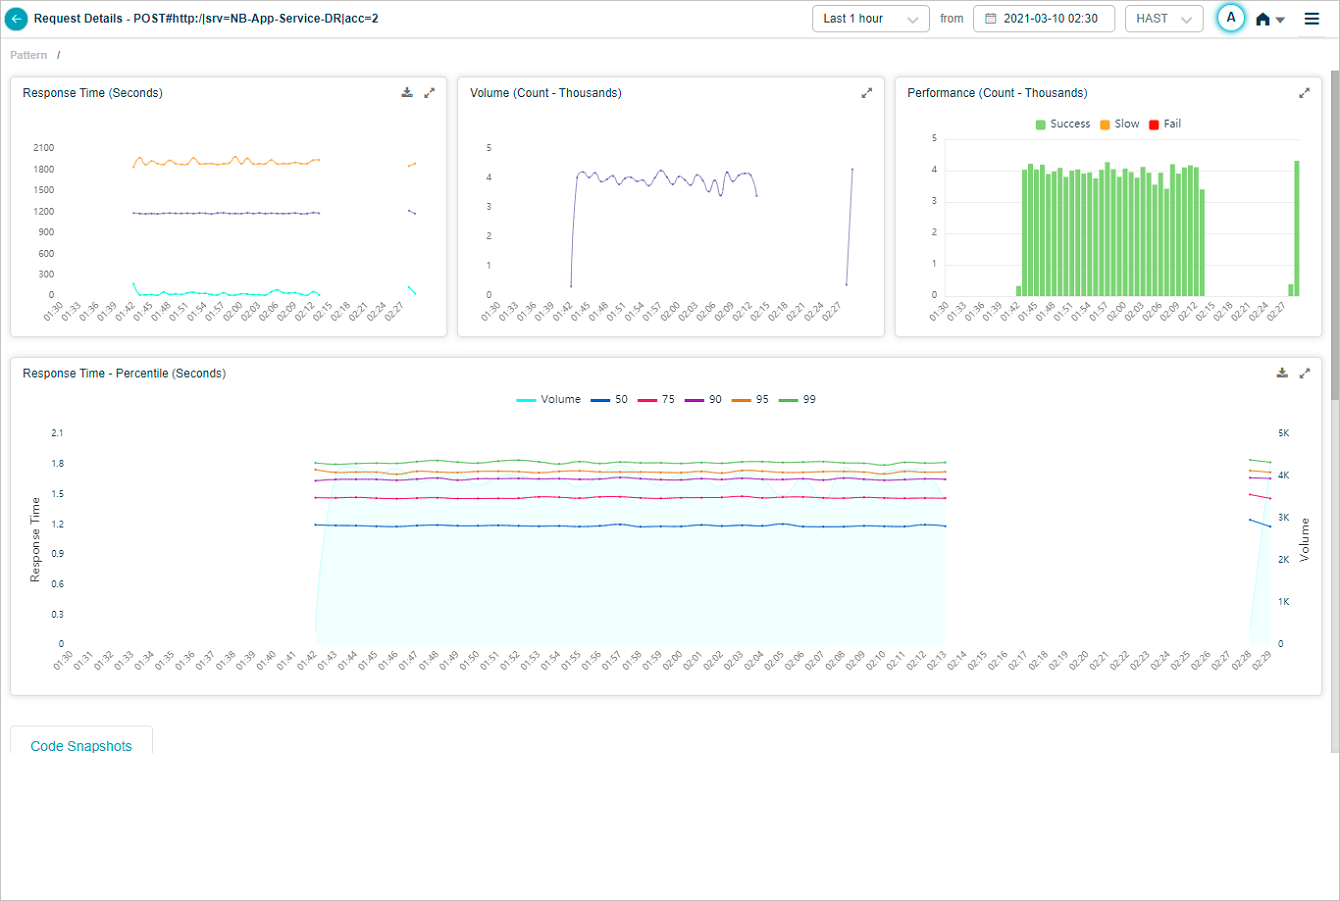Screen dimensions: 1340x901
Task: Download the Response Time (Seconds) chart data
Action: click(x=407, y=93)
